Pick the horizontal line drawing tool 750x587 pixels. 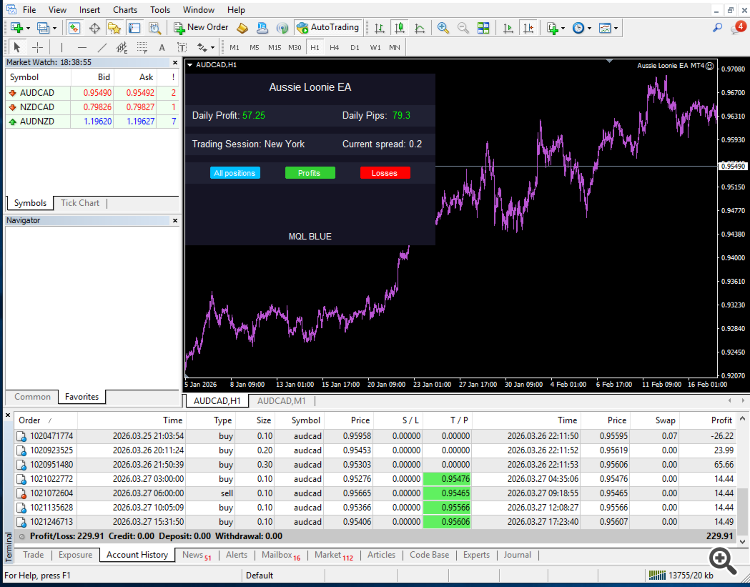click(x=82, y=47)
